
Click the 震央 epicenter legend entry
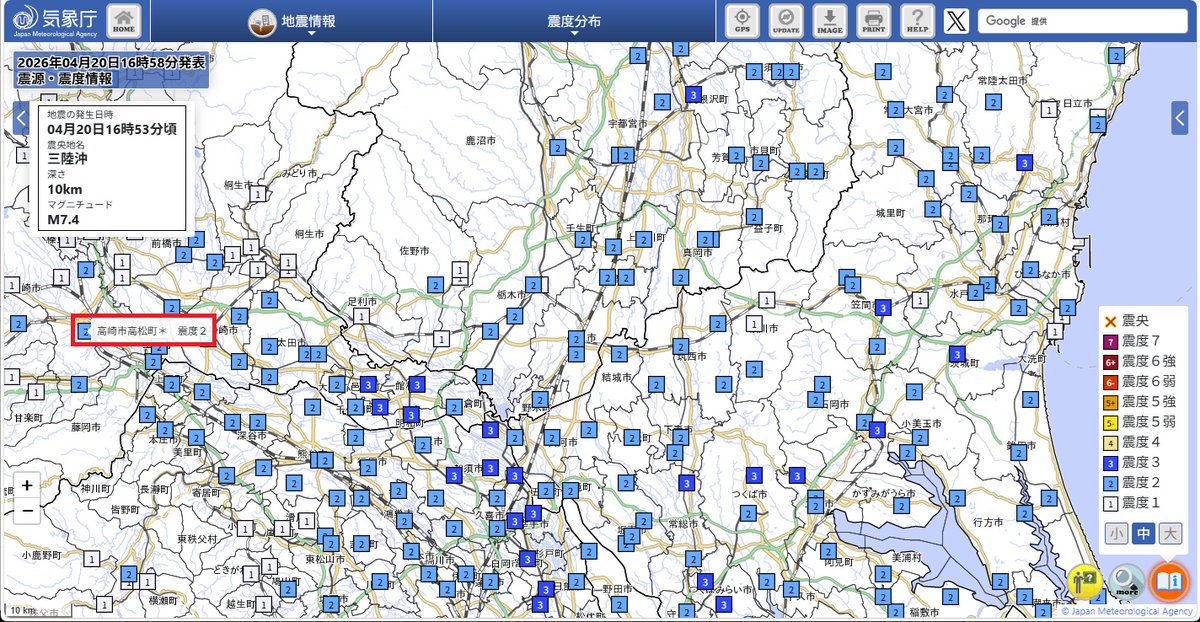(1126, 322)
